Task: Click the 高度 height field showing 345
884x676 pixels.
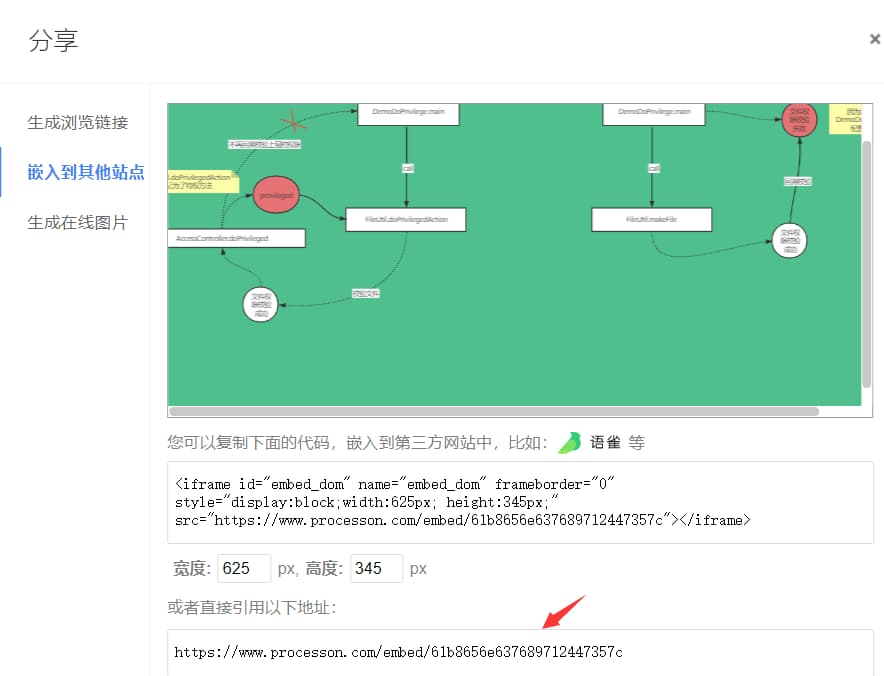Action: point(376,568)
